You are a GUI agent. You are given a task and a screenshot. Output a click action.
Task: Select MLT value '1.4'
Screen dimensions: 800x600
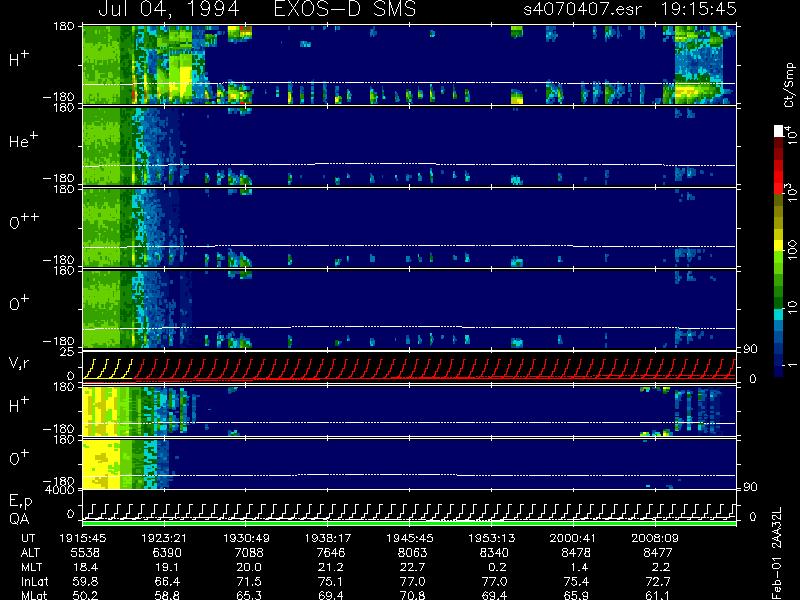tap(581, 567)
